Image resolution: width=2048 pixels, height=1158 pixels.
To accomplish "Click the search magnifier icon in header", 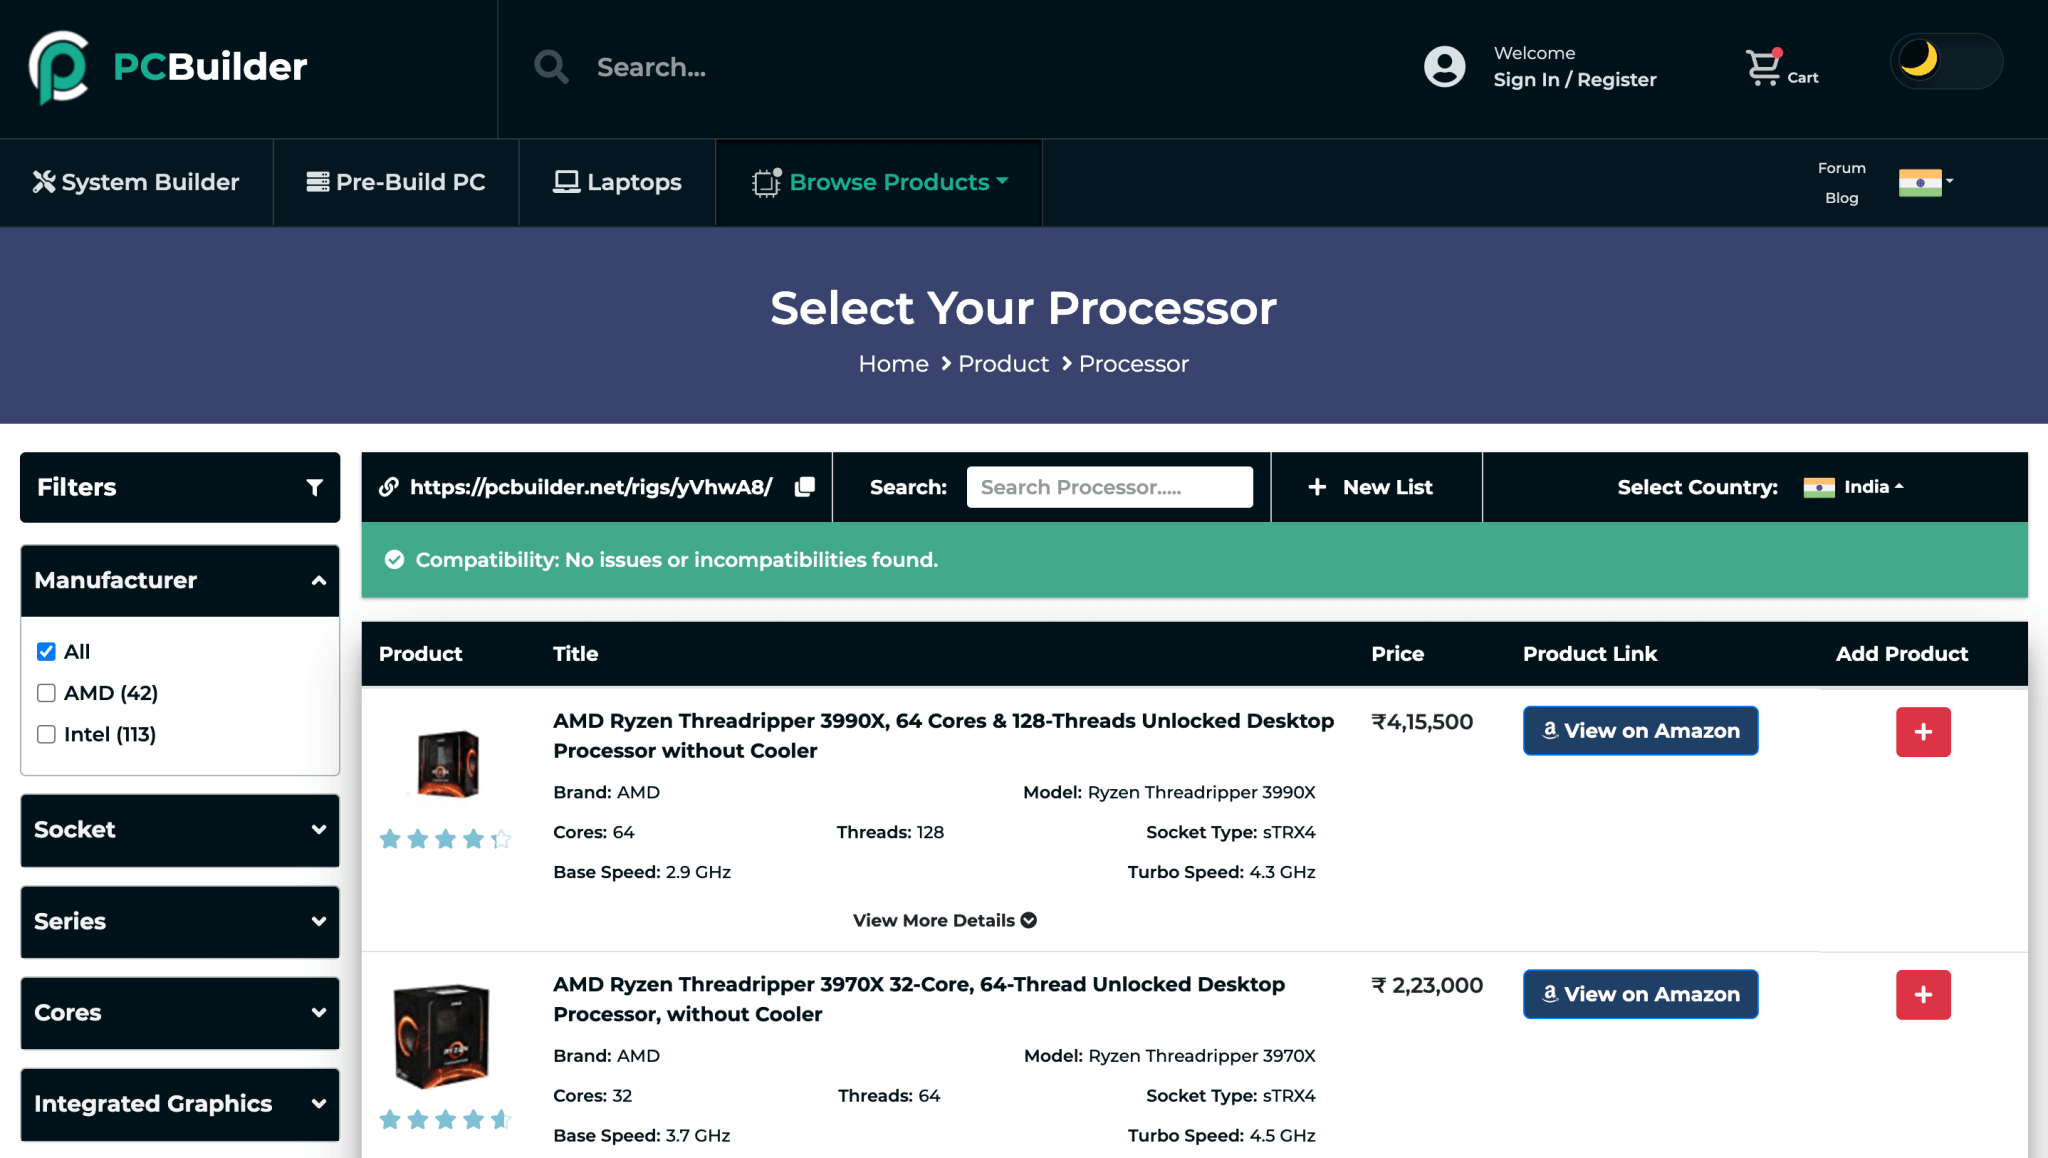I will [x=551, y=67].
